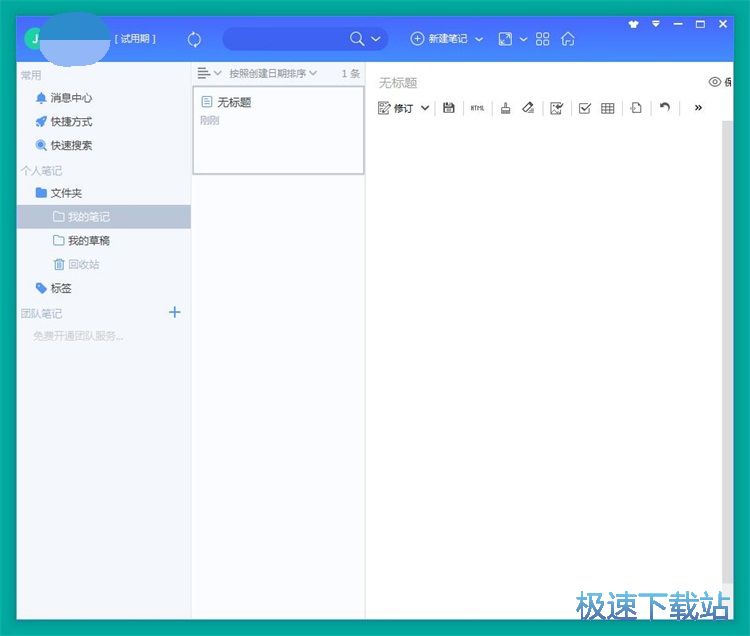The width and height of the screenshot is (750, 636).
Task: Click the eye view-mode icon
Action: click(x=715, y=82)
